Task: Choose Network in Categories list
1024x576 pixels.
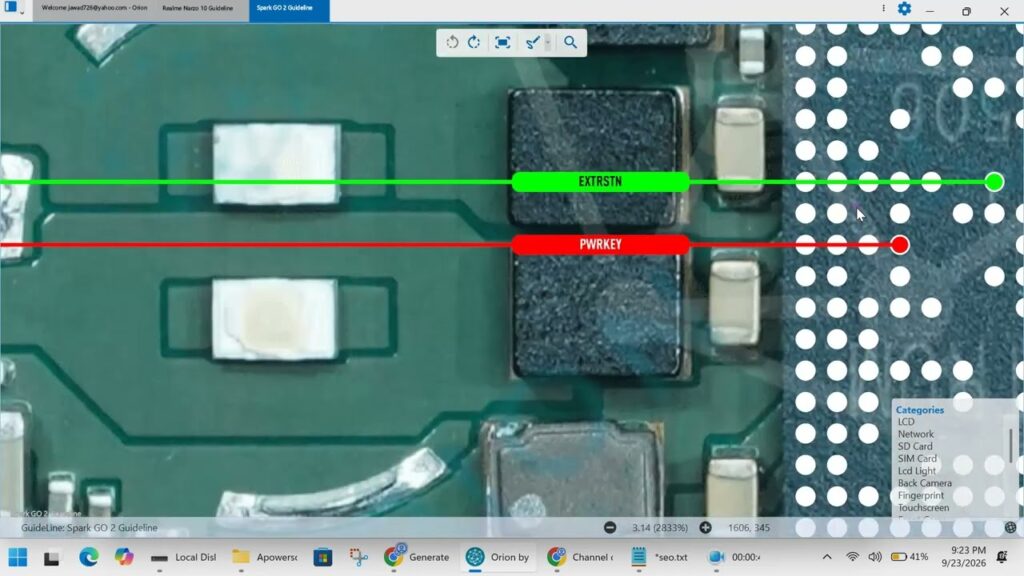Action: (x=915, y=434)
